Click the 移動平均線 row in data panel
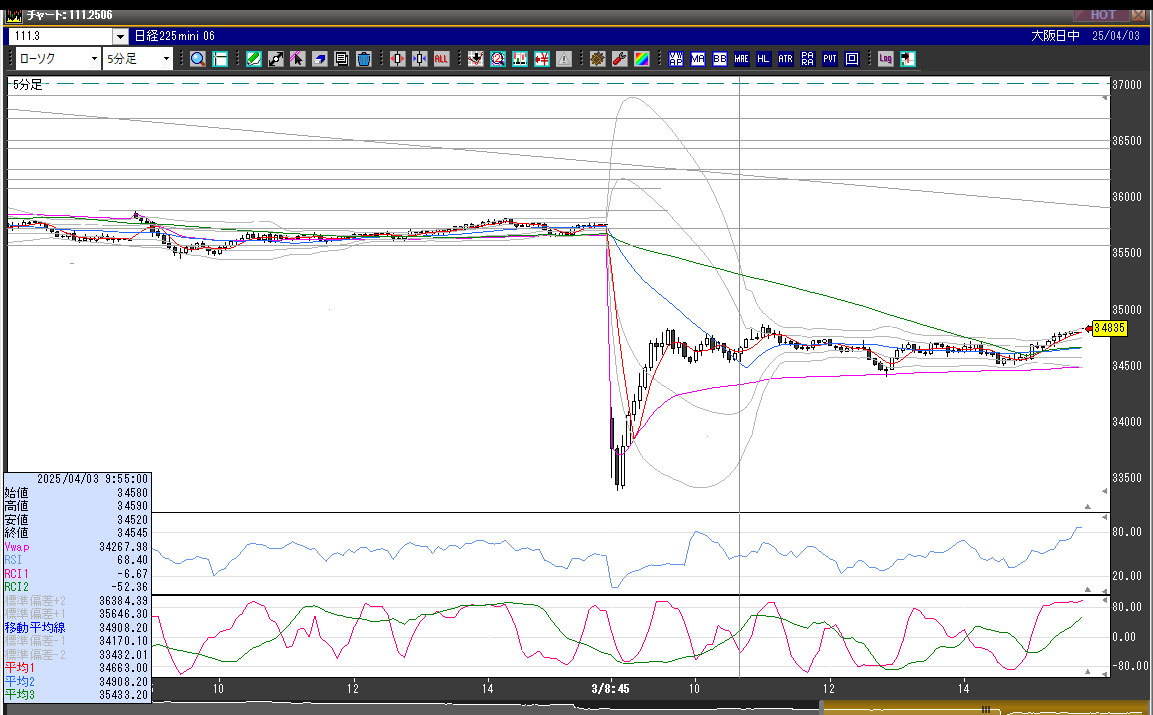Viewport: 1153px width, 715px height. pos(76,627)
